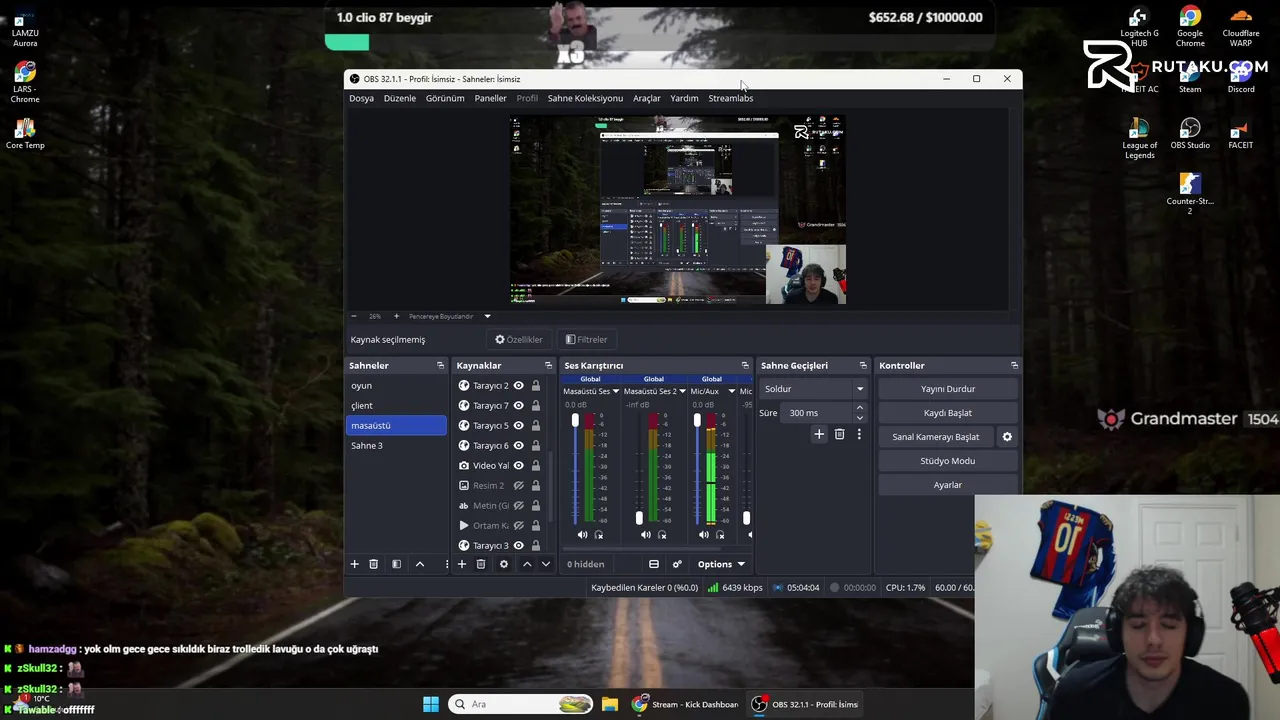Open the Düzenle menu

pyautogui.click(x=400, y=98)
